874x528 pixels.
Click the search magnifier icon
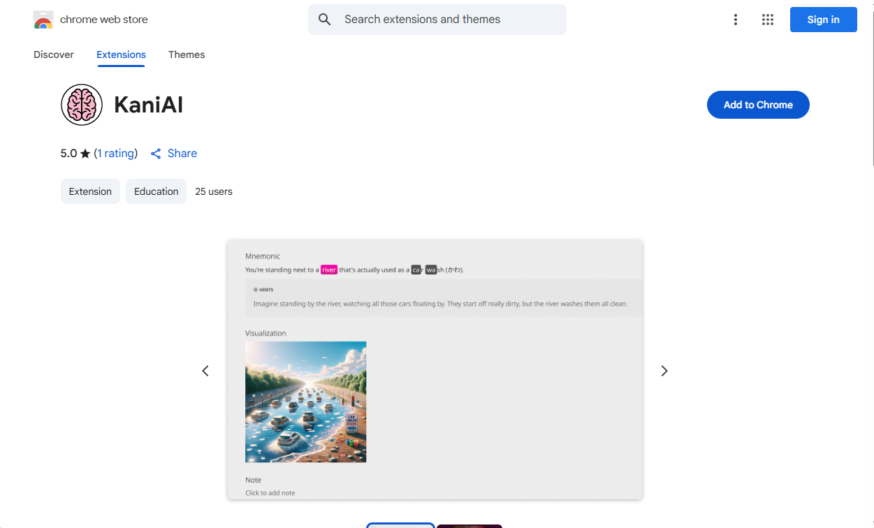324,20
